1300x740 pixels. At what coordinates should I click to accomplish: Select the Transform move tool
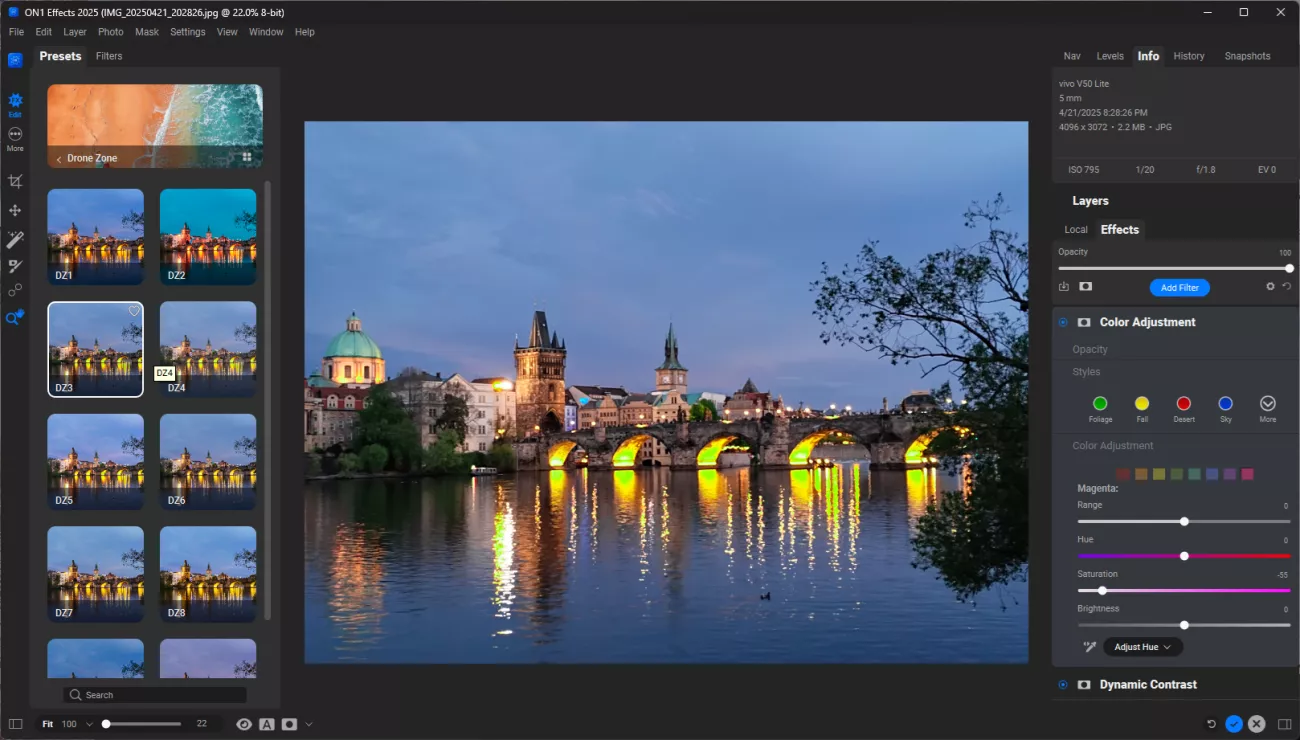click(x=15, y=210)
